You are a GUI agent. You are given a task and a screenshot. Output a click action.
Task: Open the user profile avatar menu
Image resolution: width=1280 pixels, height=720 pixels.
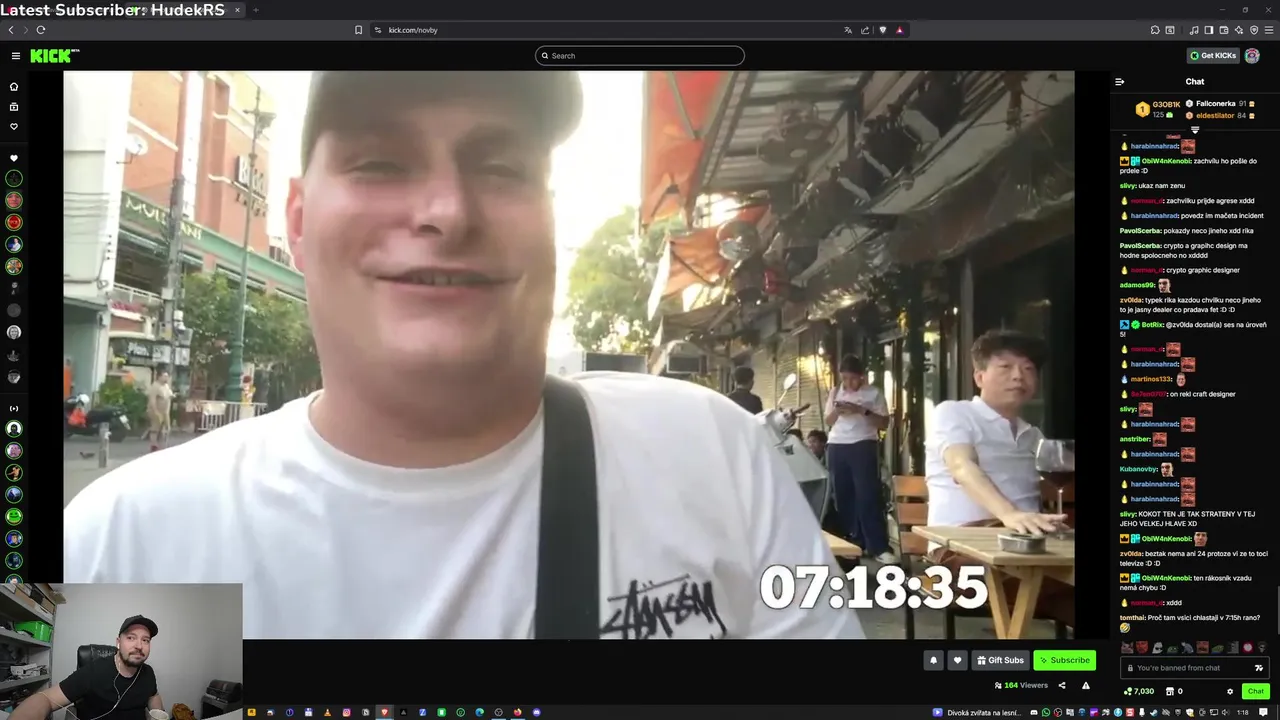1252,56
